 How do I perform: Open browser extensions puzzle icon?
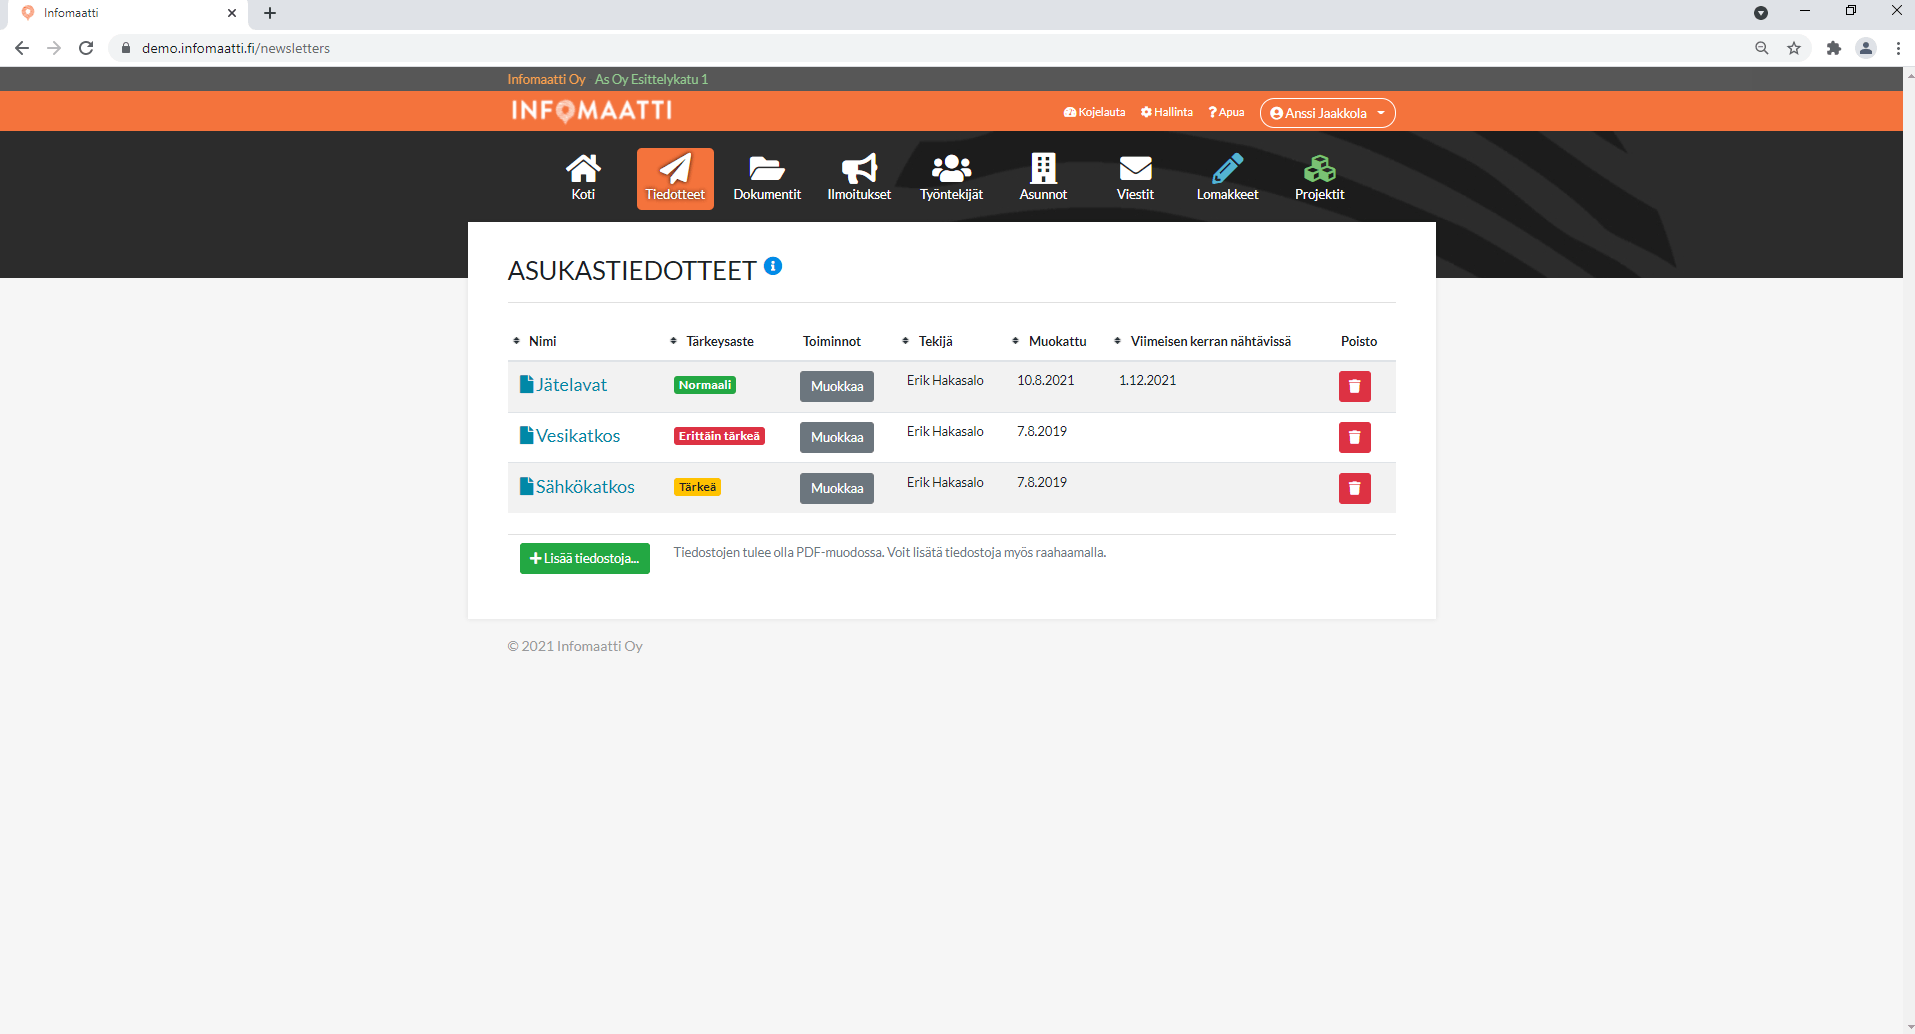[1833, 48]
